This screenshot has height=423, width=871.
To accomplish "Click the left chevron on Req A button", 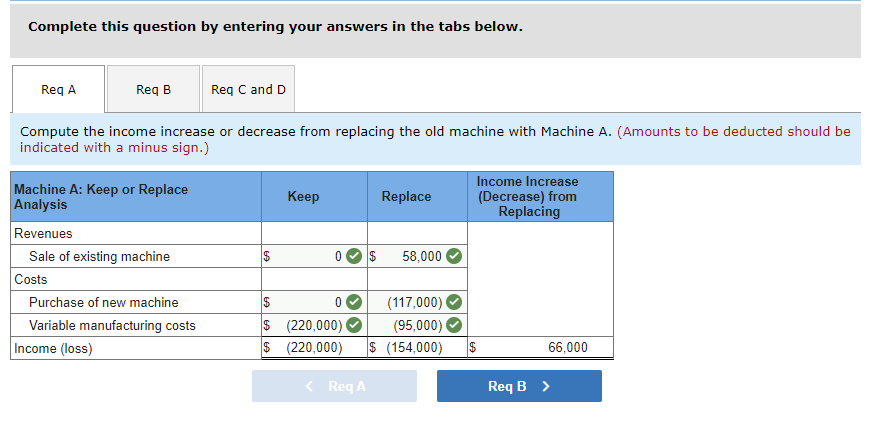I will click(x=309, y=386).
